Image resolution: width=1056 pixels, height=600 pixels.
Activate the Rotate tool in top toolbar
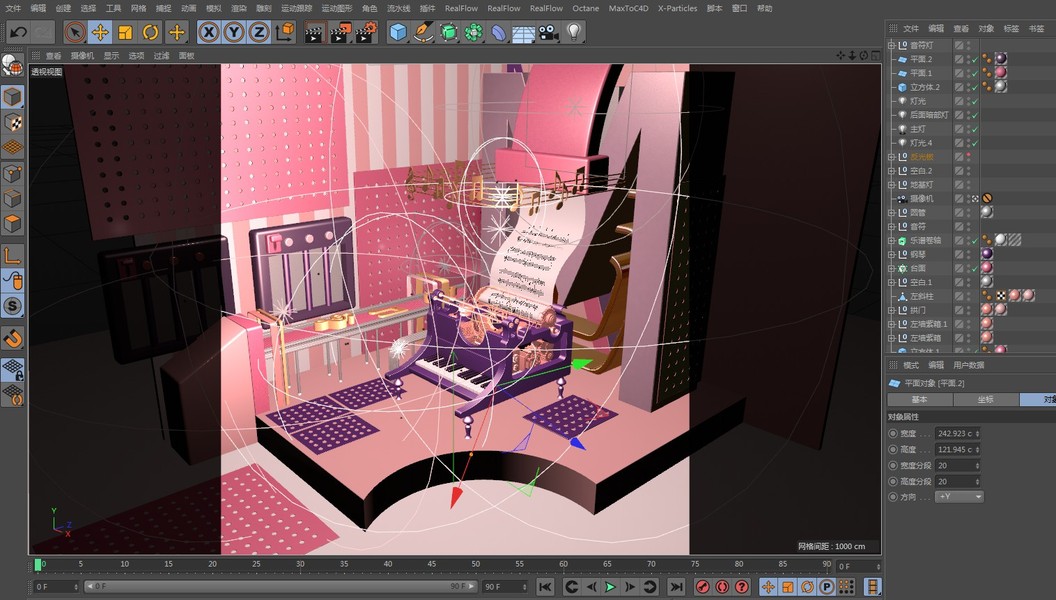[x=151, y=32]
